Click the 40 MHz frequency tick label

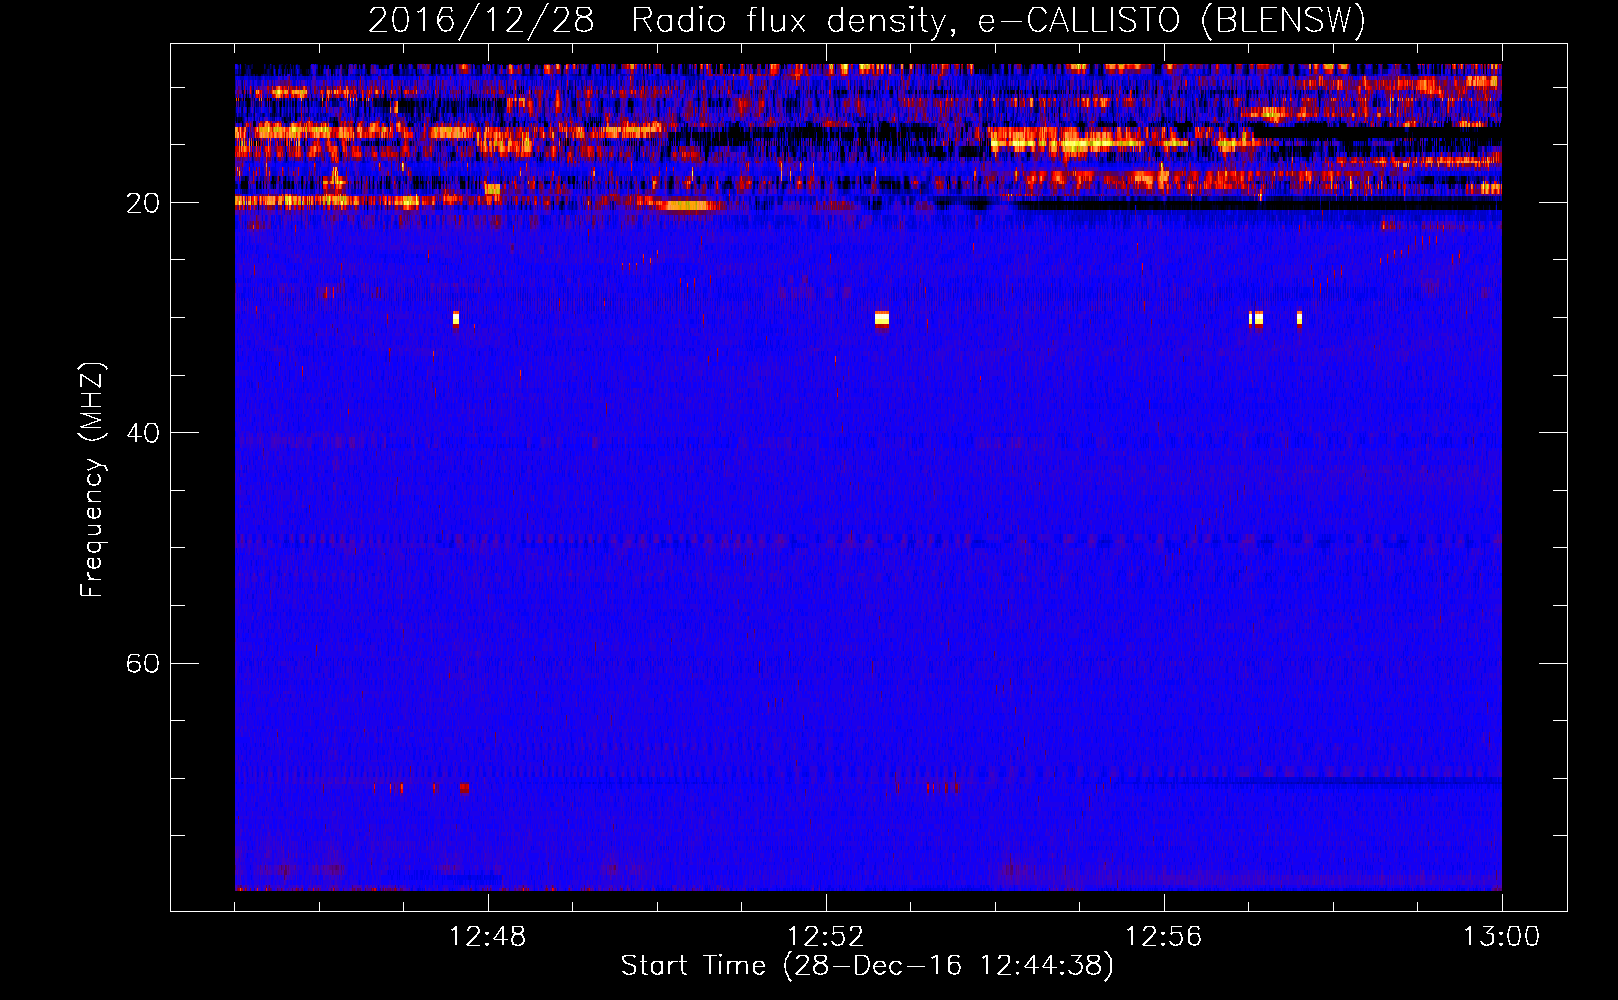pos(143,433)
